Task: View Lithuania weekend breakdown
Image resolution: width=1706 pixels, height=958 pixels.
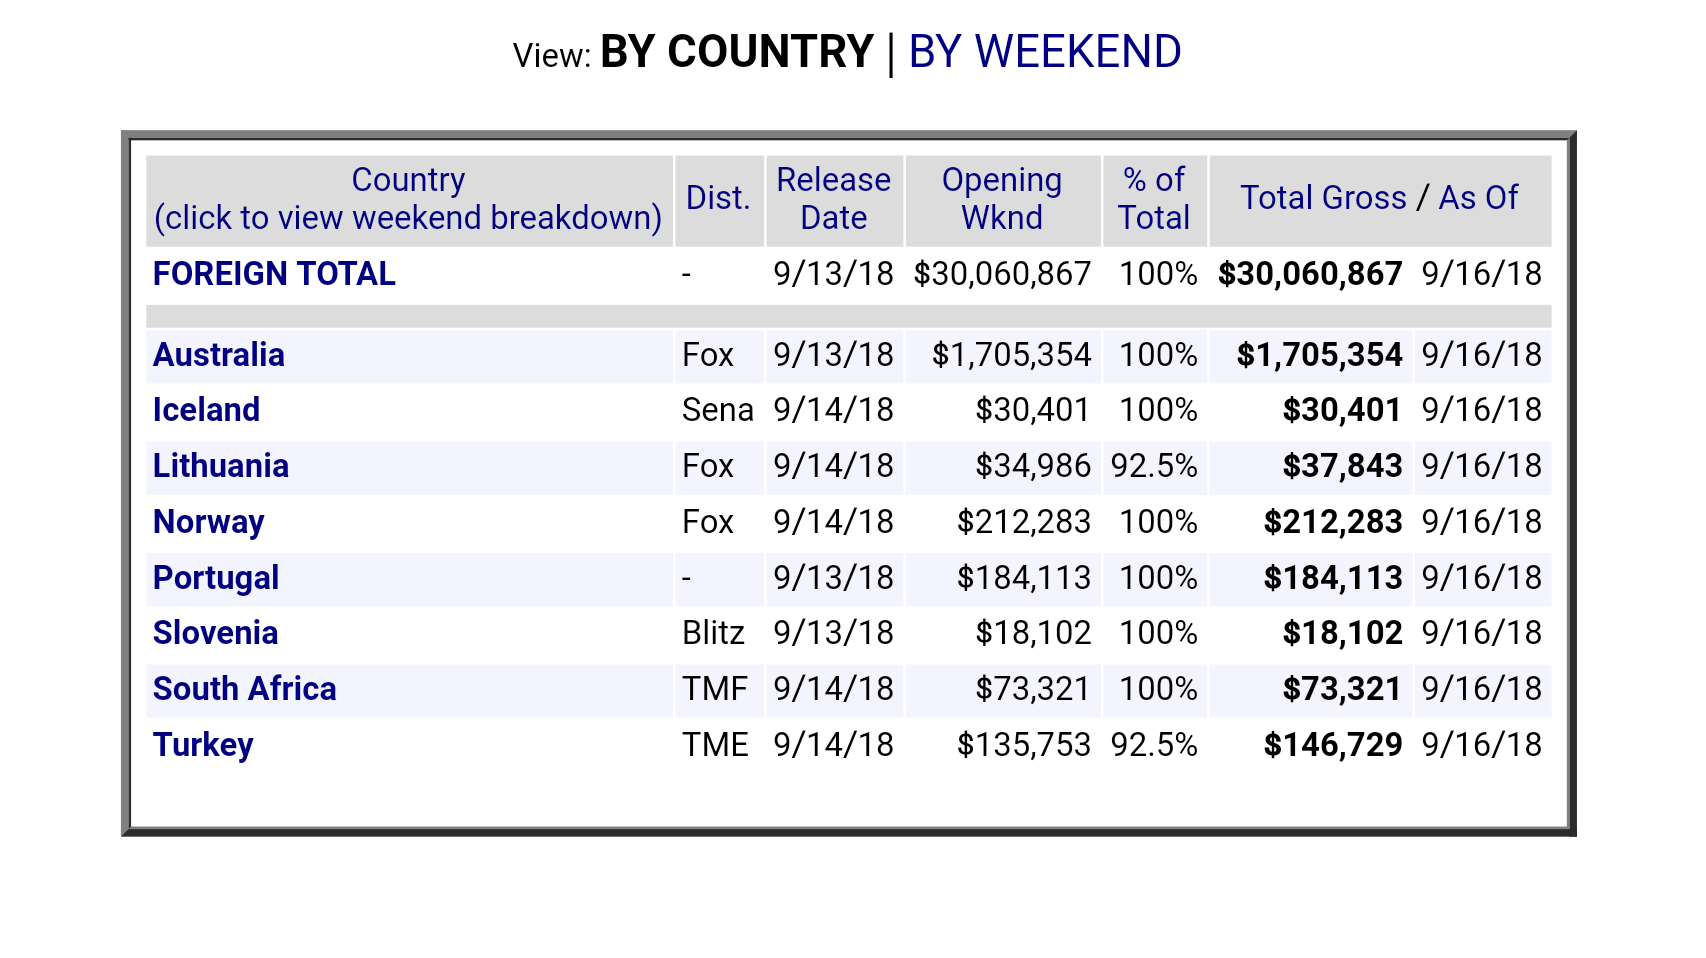Action: click(x=220, y=466)
